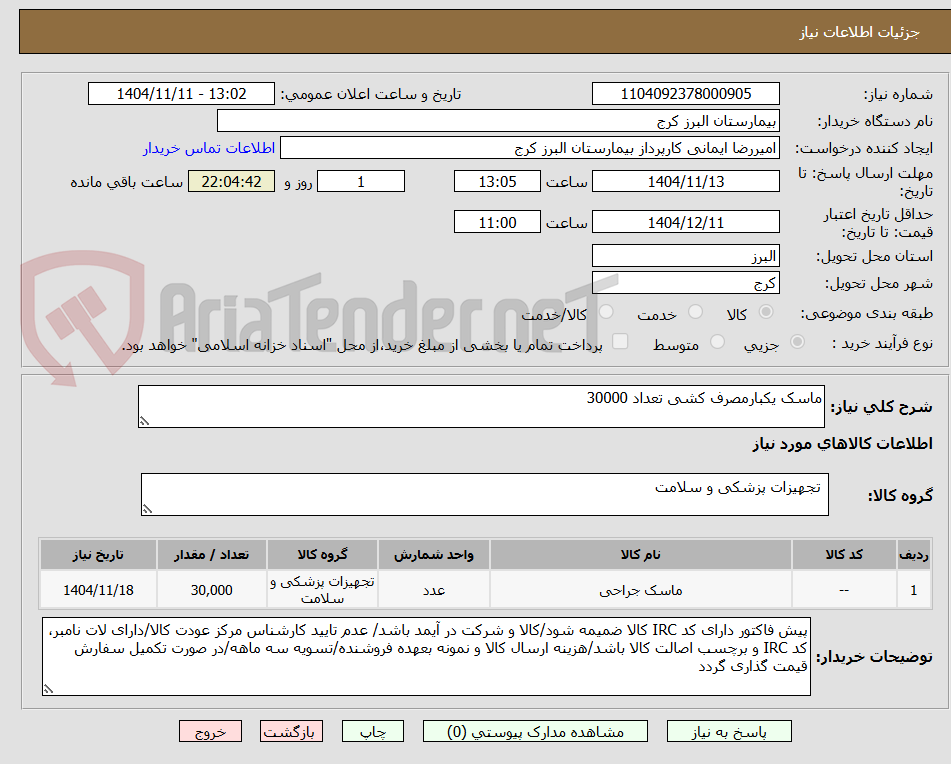
Task: Click requester field امیررضا ایمانی
Action: click(x=529, y=148)
